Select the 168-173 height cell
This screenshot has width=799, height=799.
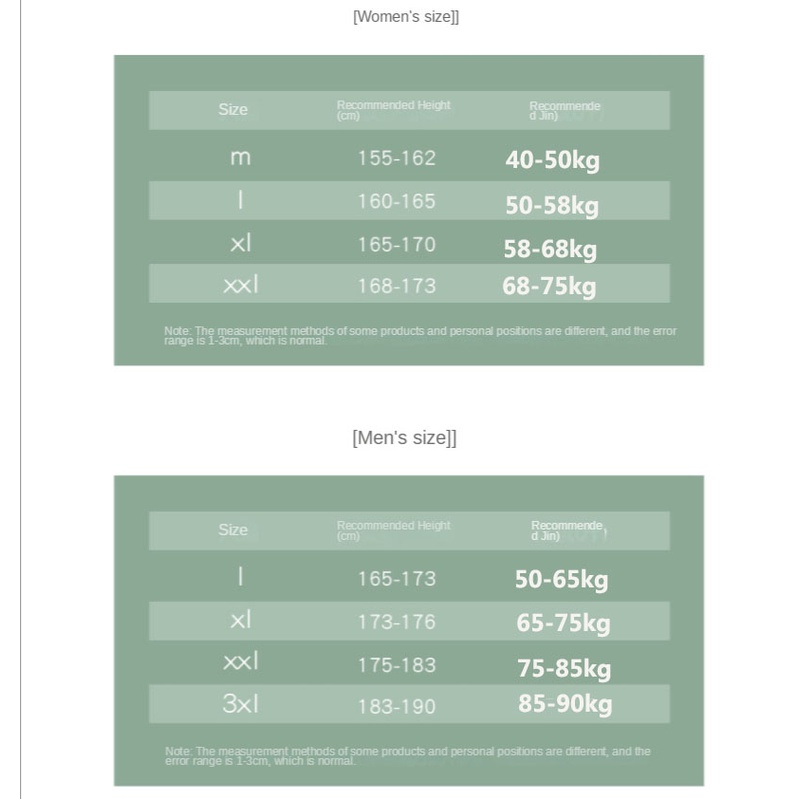[x=397, y=286]
